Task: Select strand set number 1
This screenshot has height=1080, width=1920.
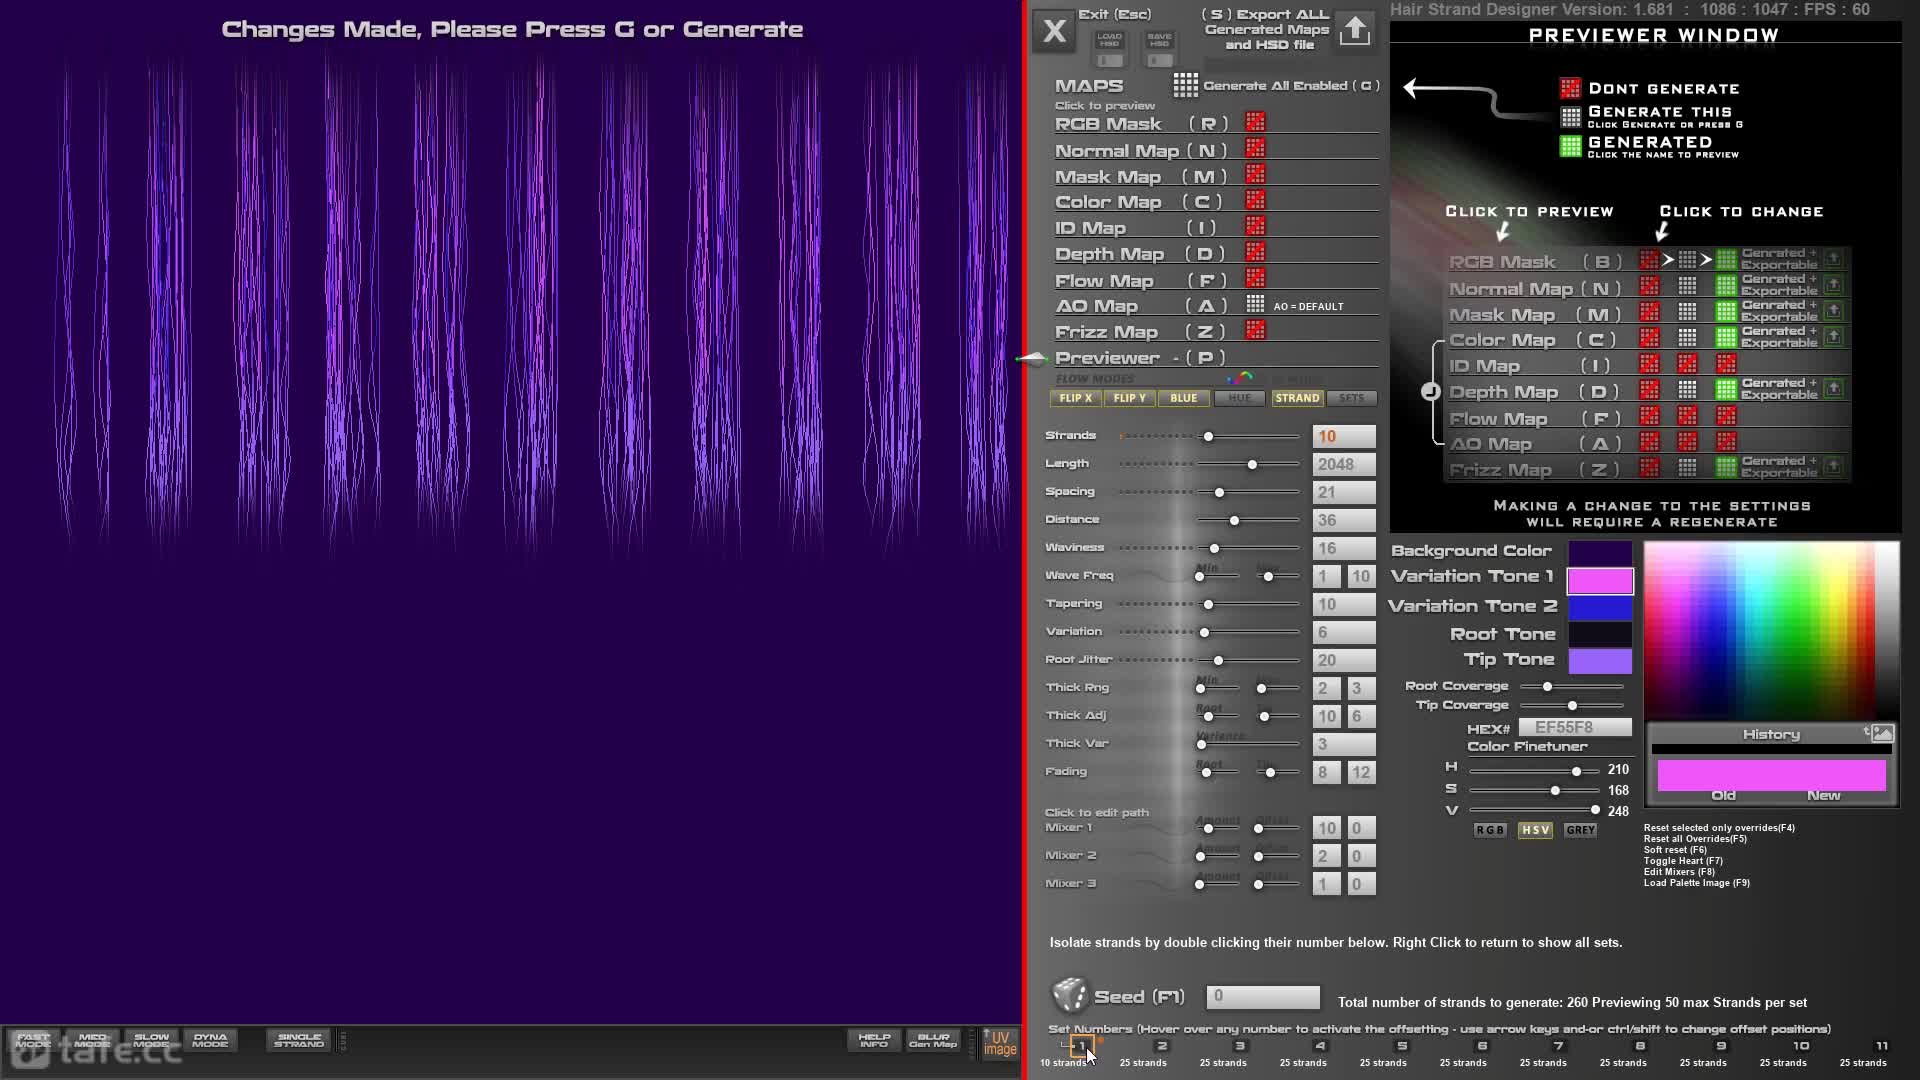Action: click(x=1082, y=1046)
